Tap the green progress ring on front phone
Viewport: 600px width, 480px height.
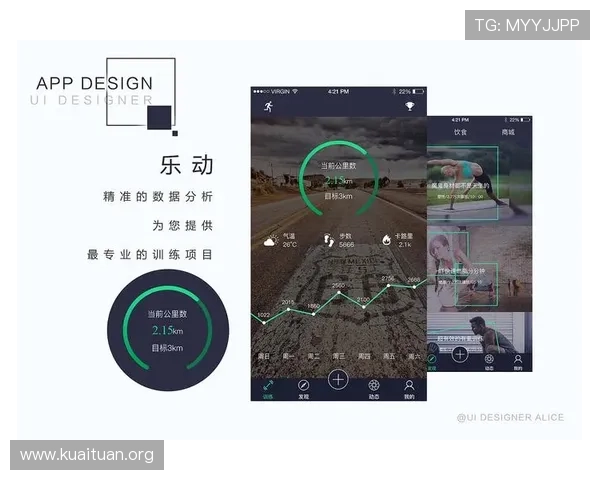(x=339, y=179)
